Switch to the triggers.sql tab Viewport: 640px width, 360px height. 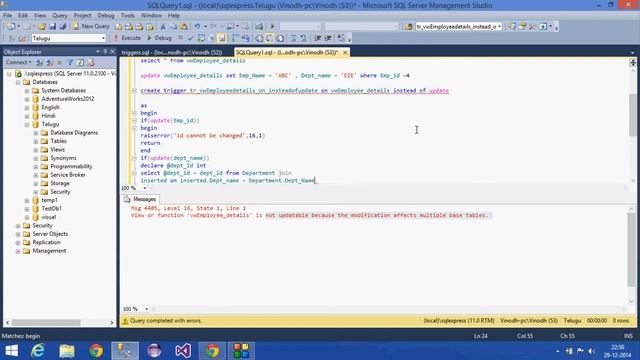coord(172,52)
